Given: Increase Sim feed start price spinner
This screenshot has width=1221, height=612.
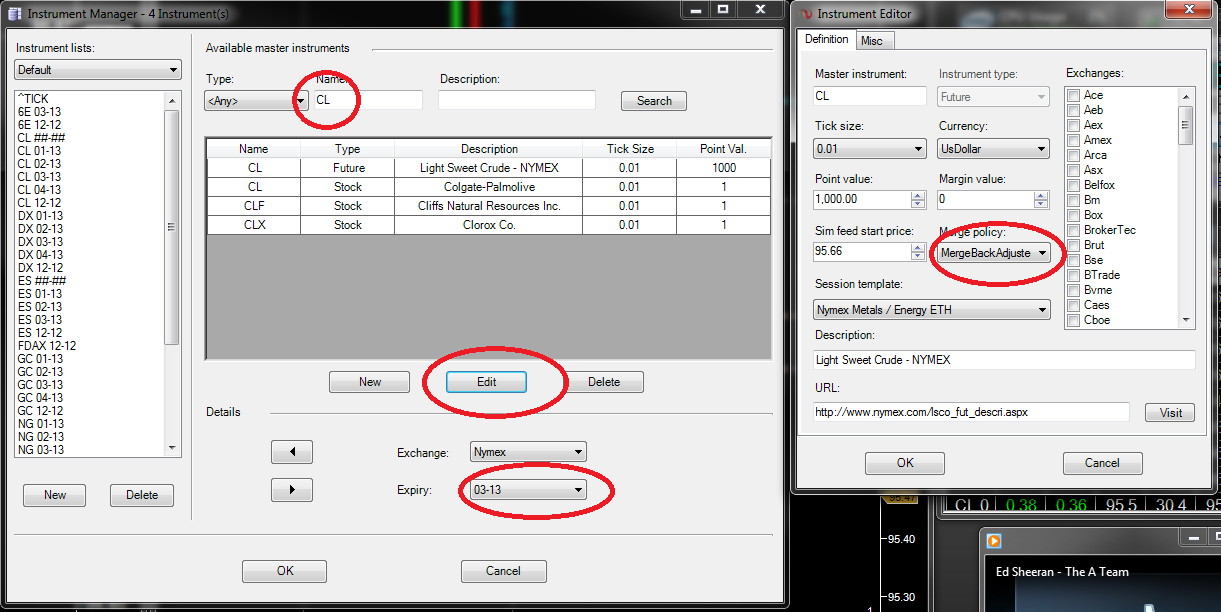Looking at the screenshot, I should point(918,247).
